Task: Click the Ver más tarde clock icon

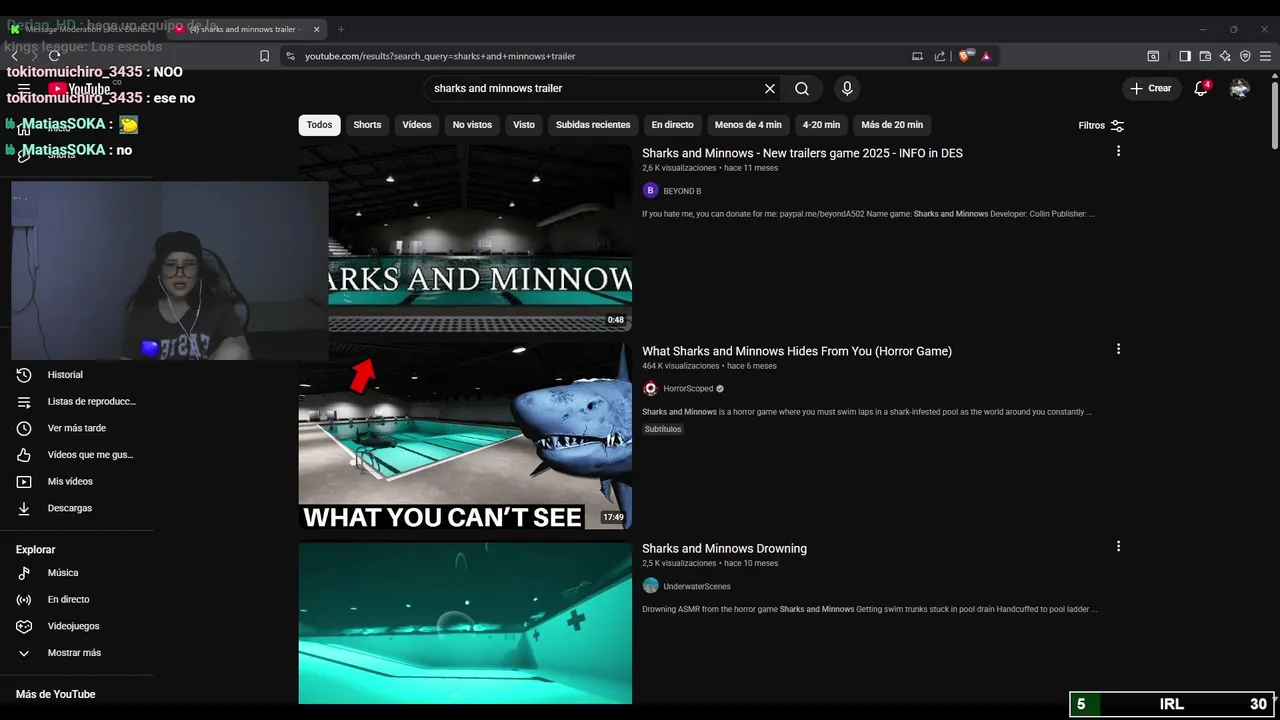Action: pyautogui.click(x=24, y=428)
